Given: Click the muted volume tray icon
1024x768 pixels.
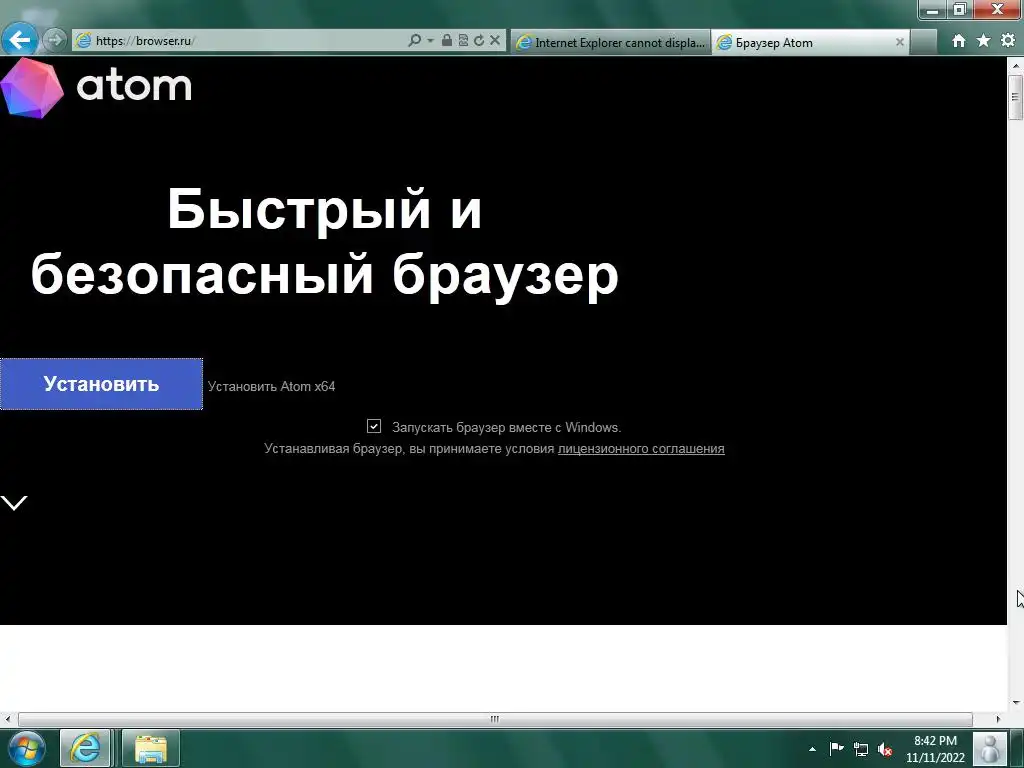Looking at the screenshot, I should pyautogui.click(x=885, y=749).
